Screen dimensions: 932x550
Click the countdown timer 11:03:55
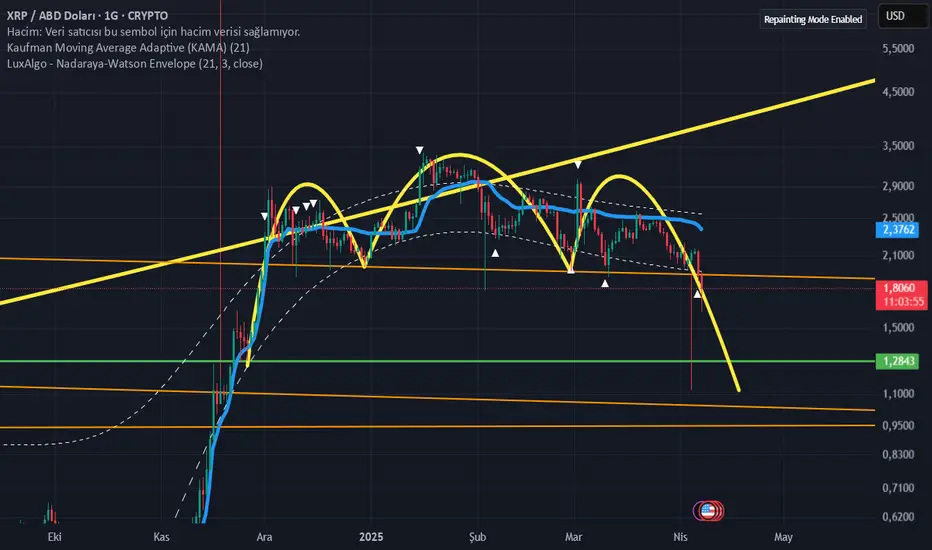click(x=903, y=302)
